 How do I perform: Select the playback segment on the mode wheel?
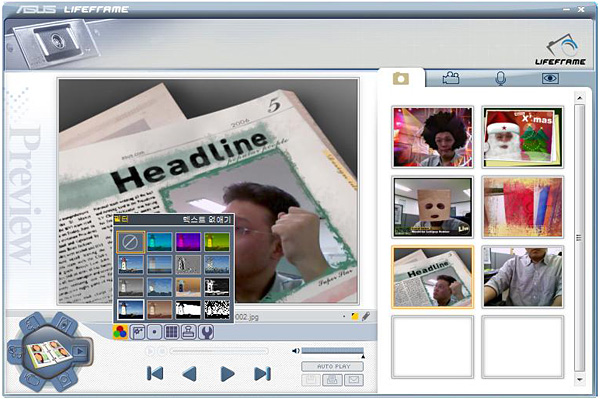point(79,351)
